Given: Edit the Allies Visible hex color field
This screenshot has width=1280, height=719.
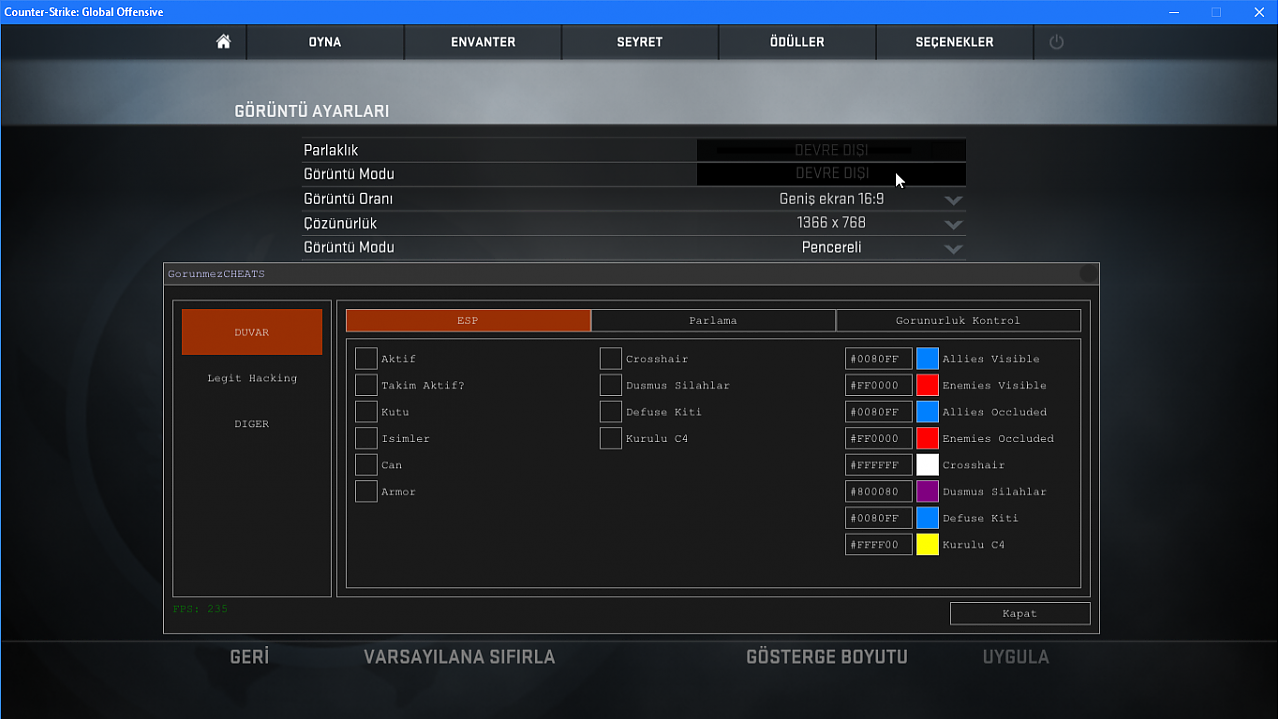Looking at the screenshot, I should coord(879,359).
